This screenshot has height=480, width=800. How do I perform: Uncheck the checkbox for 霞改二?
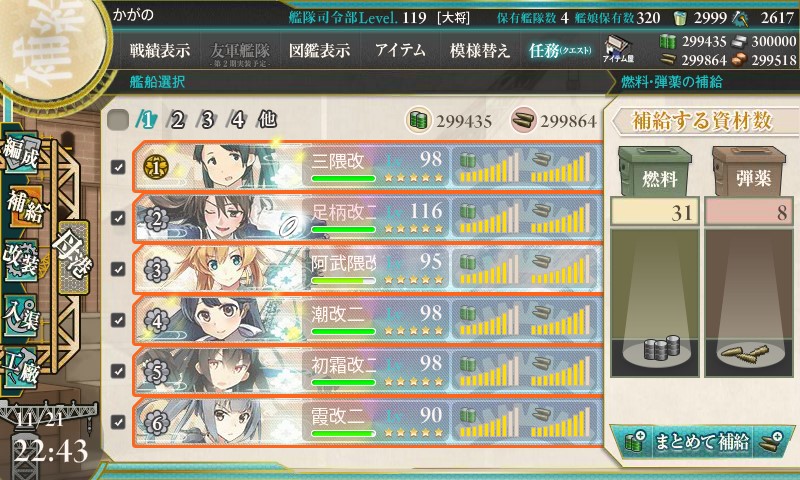click(118, 422)
